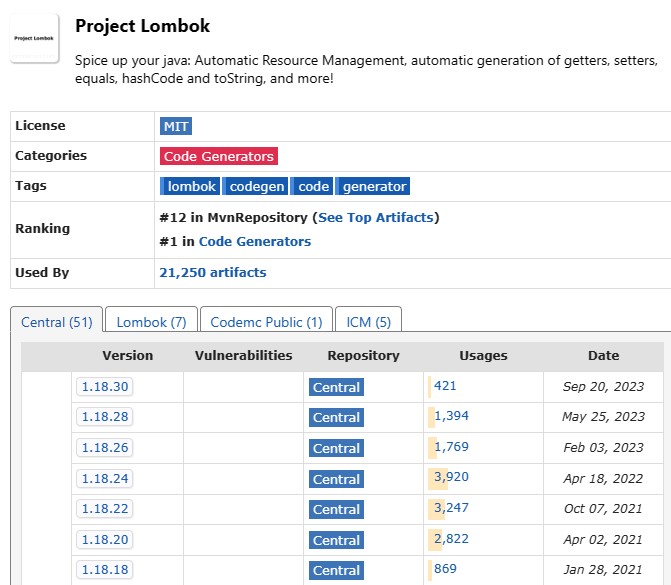The height and width of the screenshot is (585, 671).
Task: Click the Code Generators category badge
Action: point(218,156)
